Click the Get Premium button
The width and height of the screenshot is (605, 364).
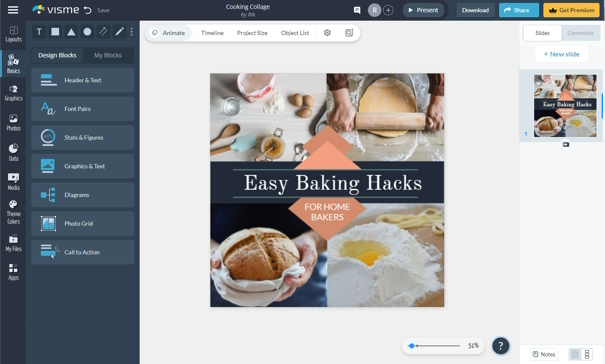(x=571, y=10)
